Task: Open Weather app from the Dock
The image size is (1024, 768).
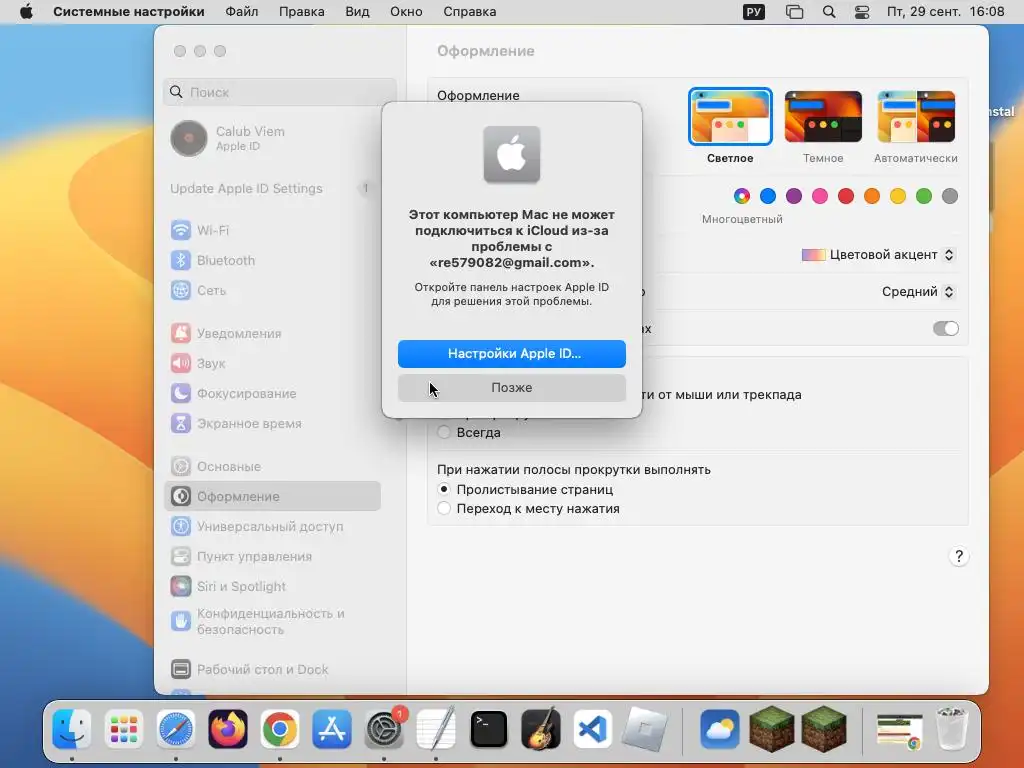Action: coord(720,729)
